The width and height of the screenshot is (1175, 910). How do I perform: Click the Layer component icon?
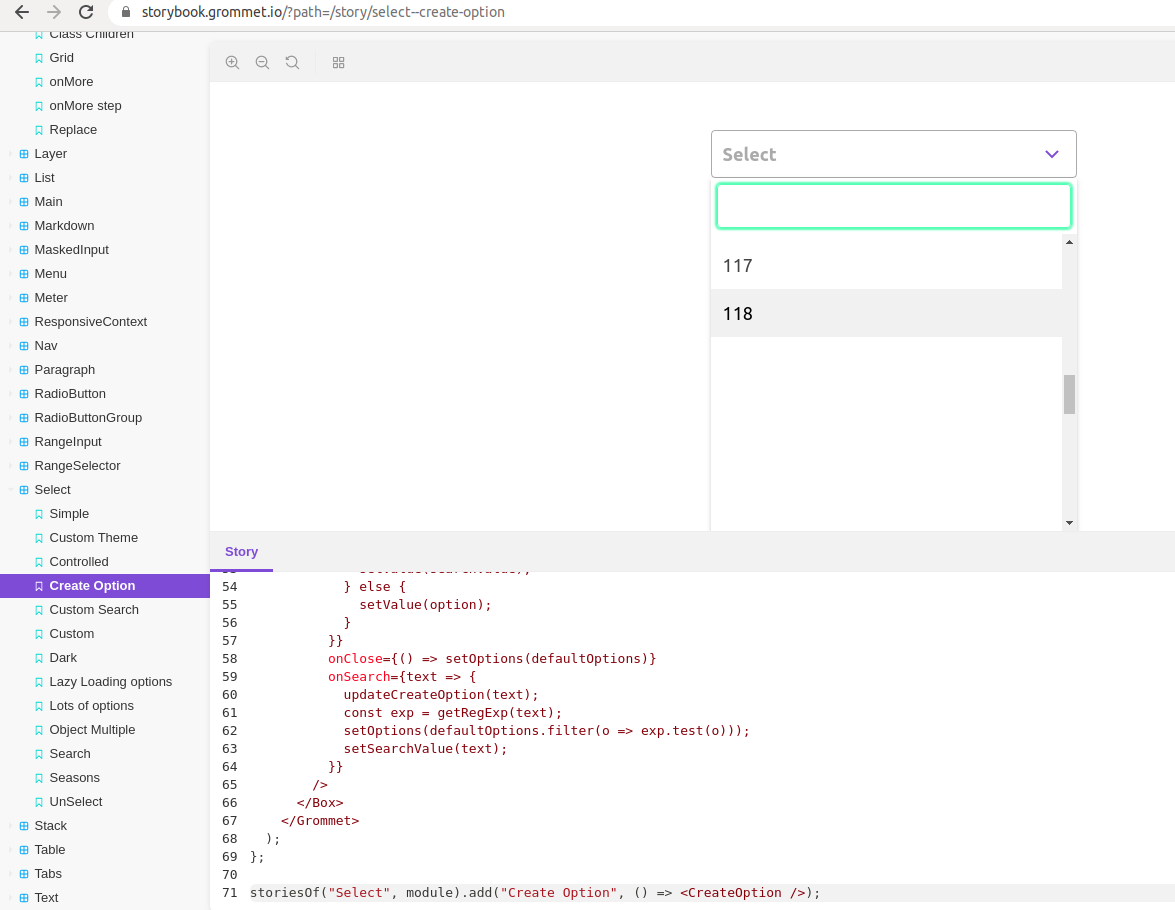24,154
